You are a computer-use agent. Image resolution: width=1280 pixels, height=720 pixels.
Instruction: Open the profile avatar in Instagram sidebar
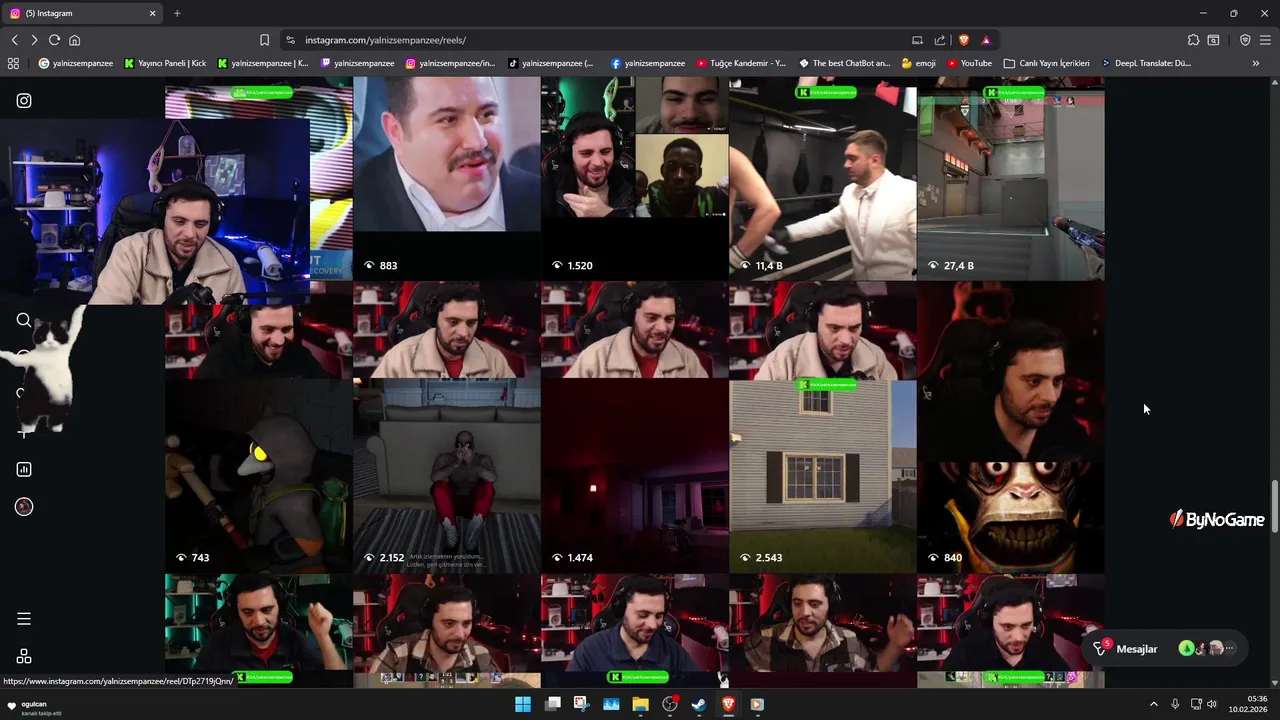pos(24,507)
